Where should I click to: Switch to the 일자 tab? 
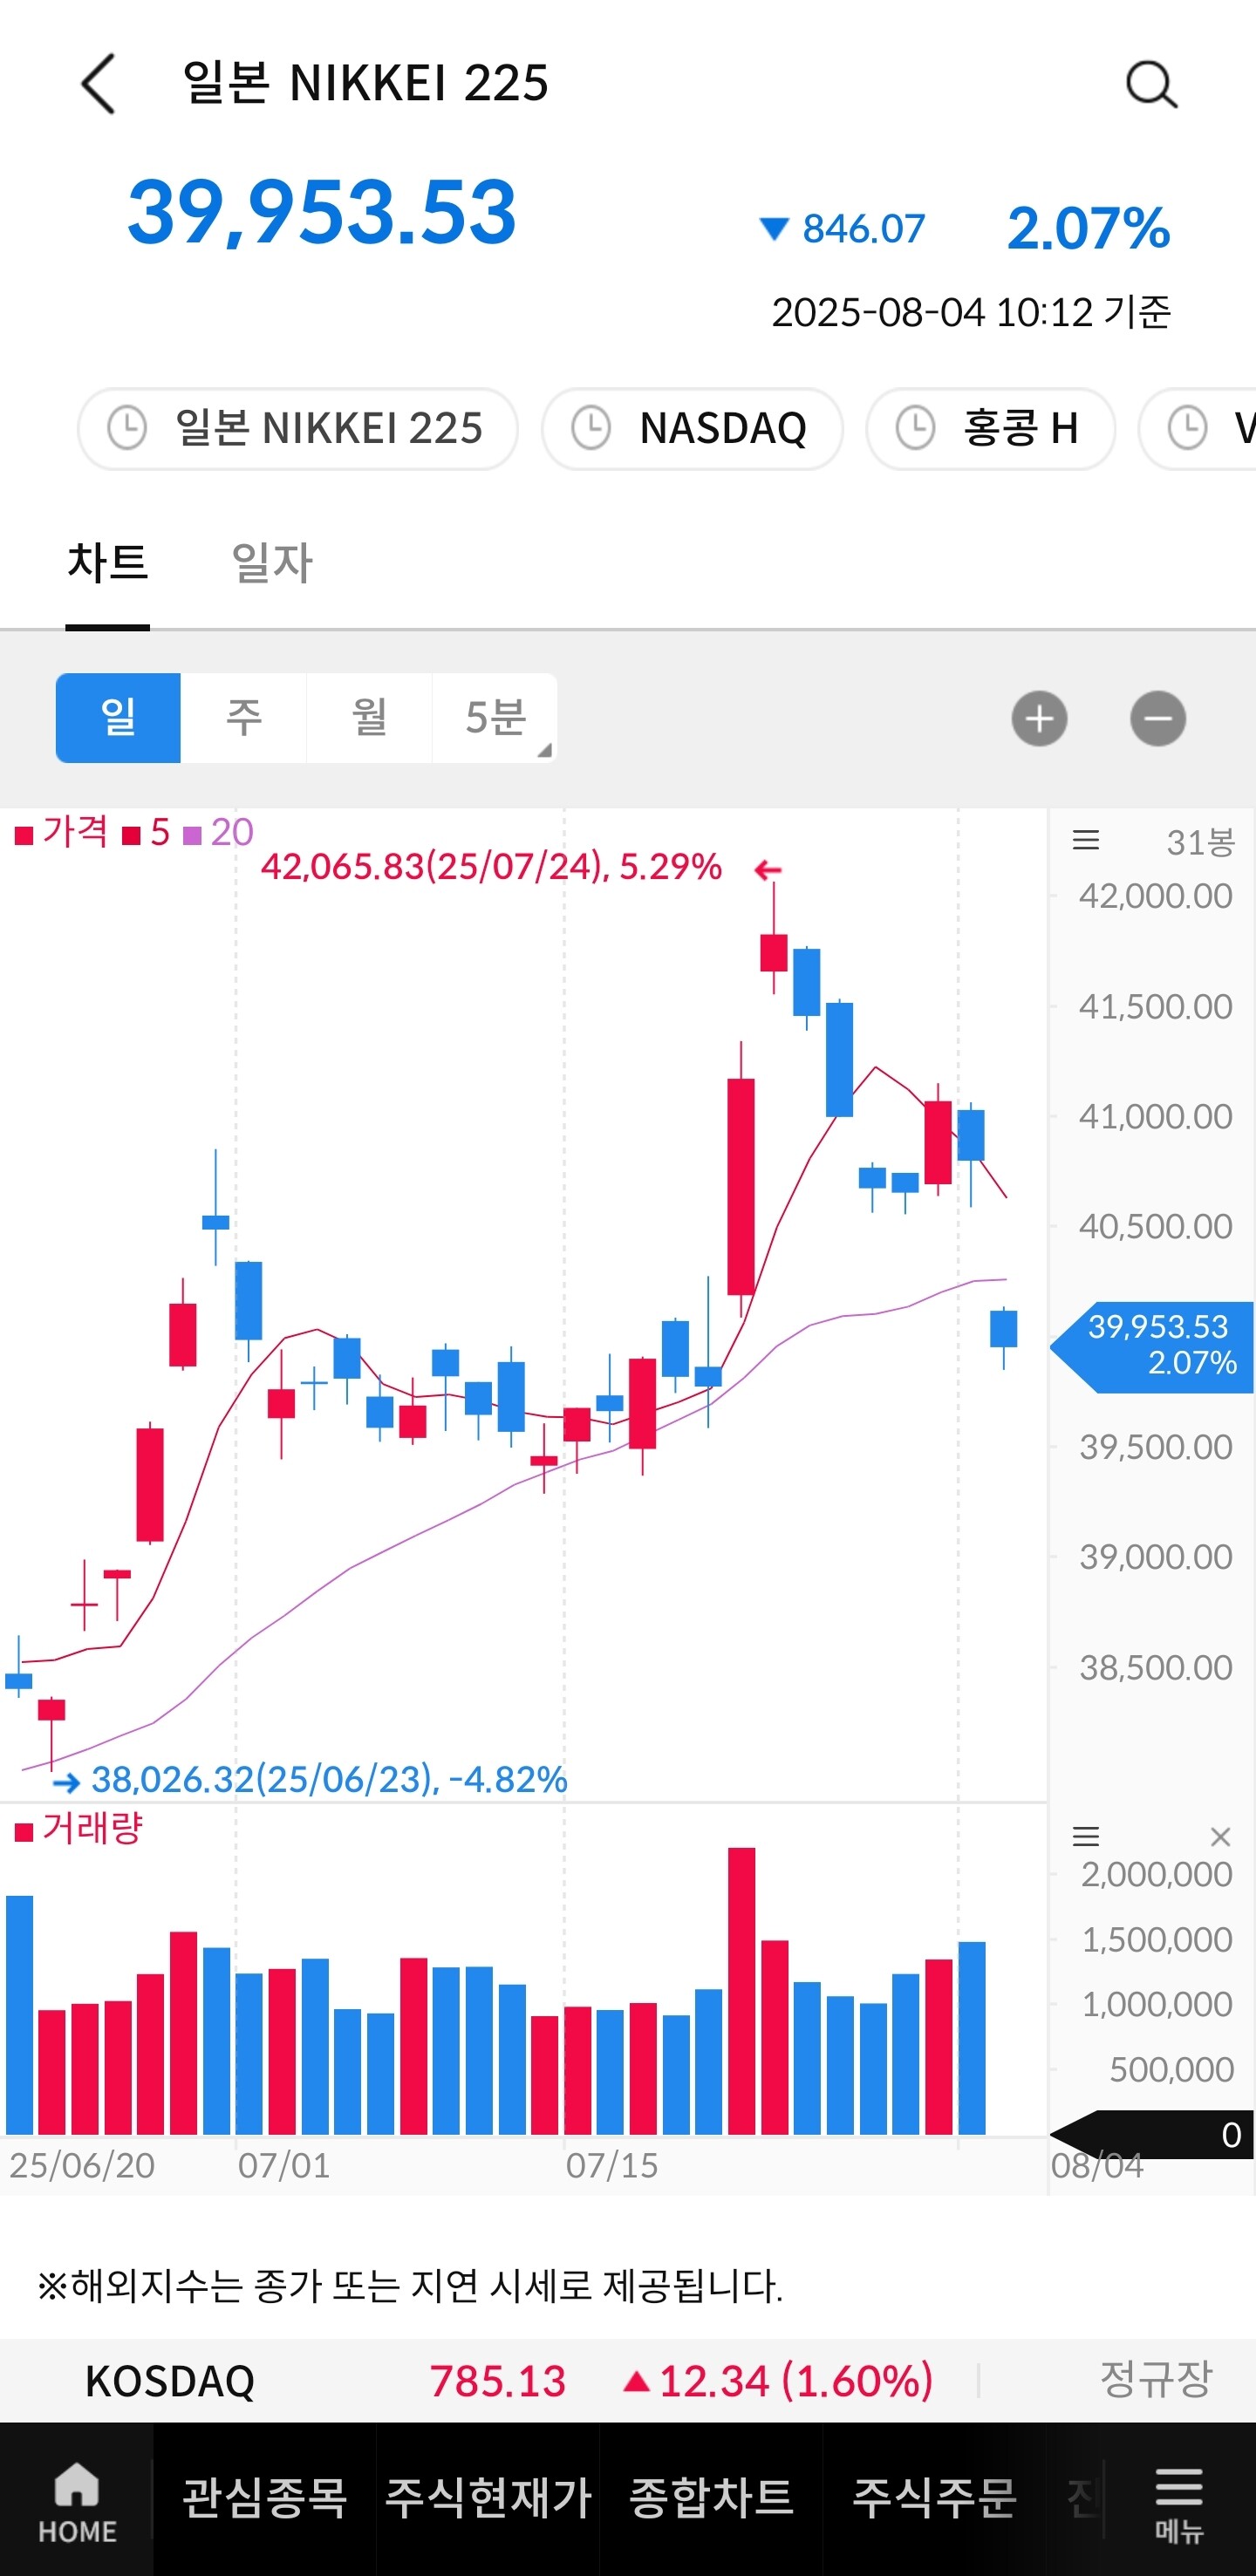(272, 563)
